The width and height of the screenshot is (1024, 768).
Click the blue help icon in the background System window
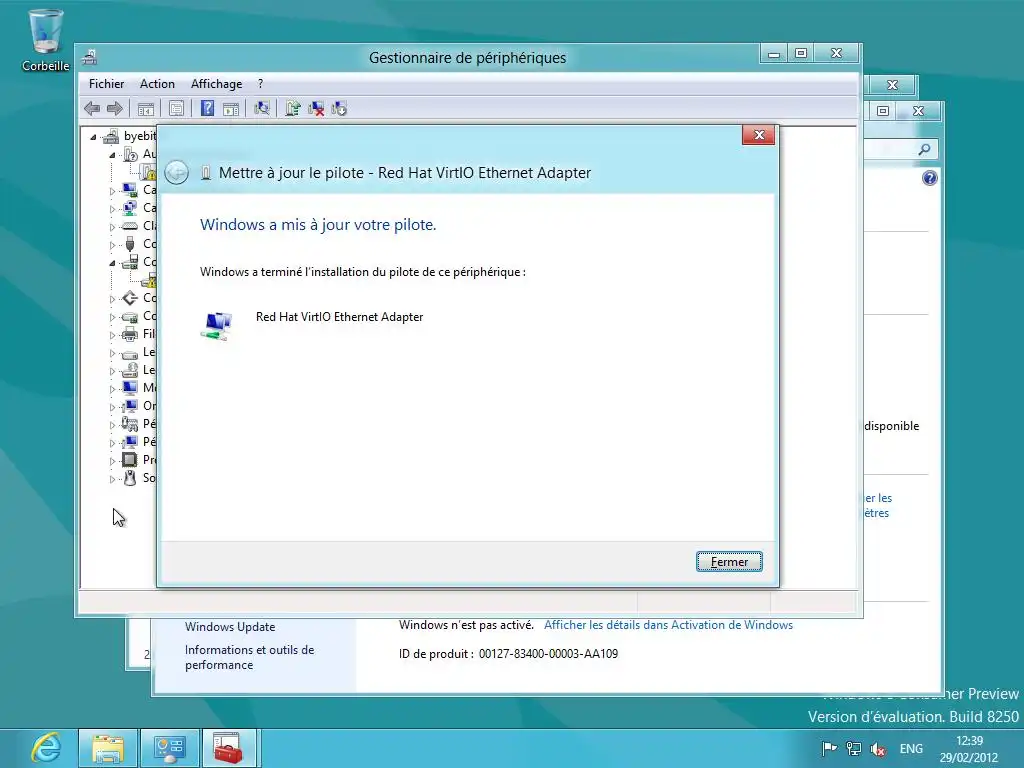tap(930, 178)
